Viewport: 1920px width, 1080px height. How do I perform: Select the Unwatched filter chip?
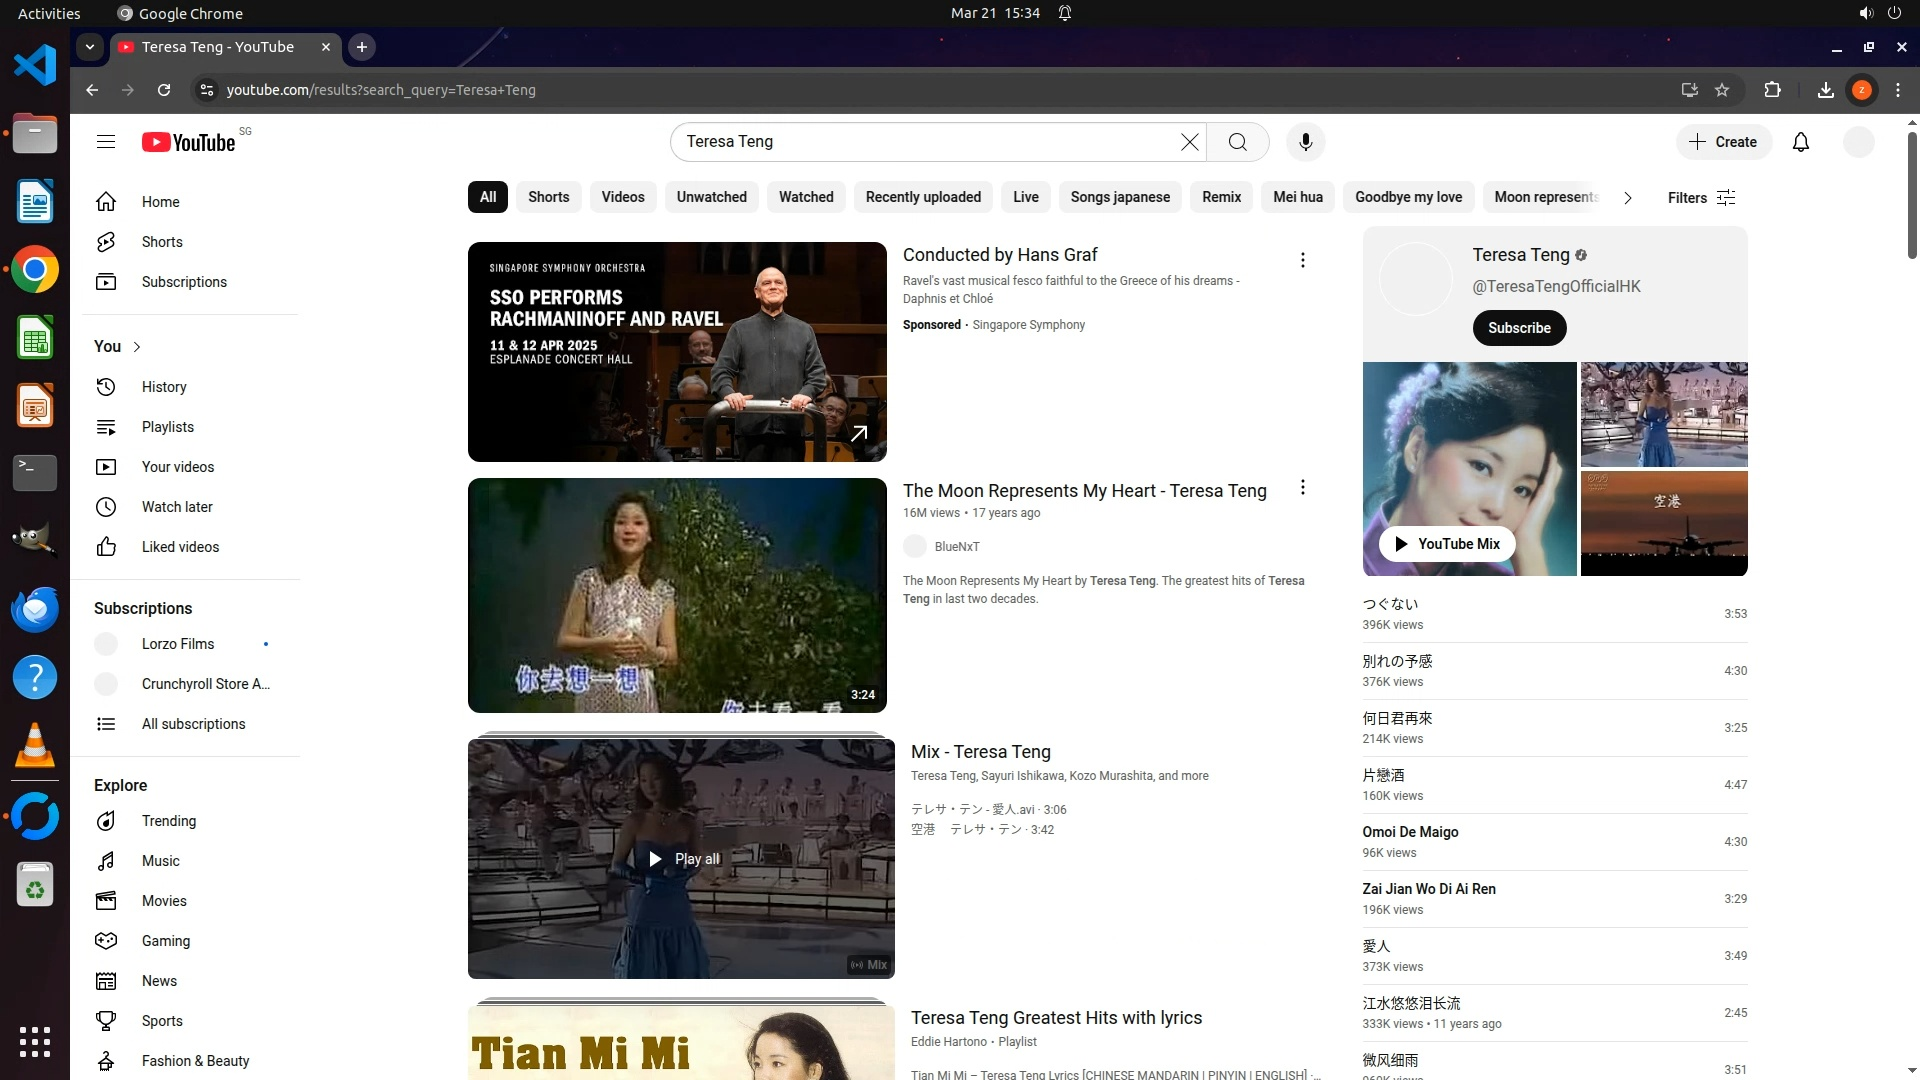711,197
